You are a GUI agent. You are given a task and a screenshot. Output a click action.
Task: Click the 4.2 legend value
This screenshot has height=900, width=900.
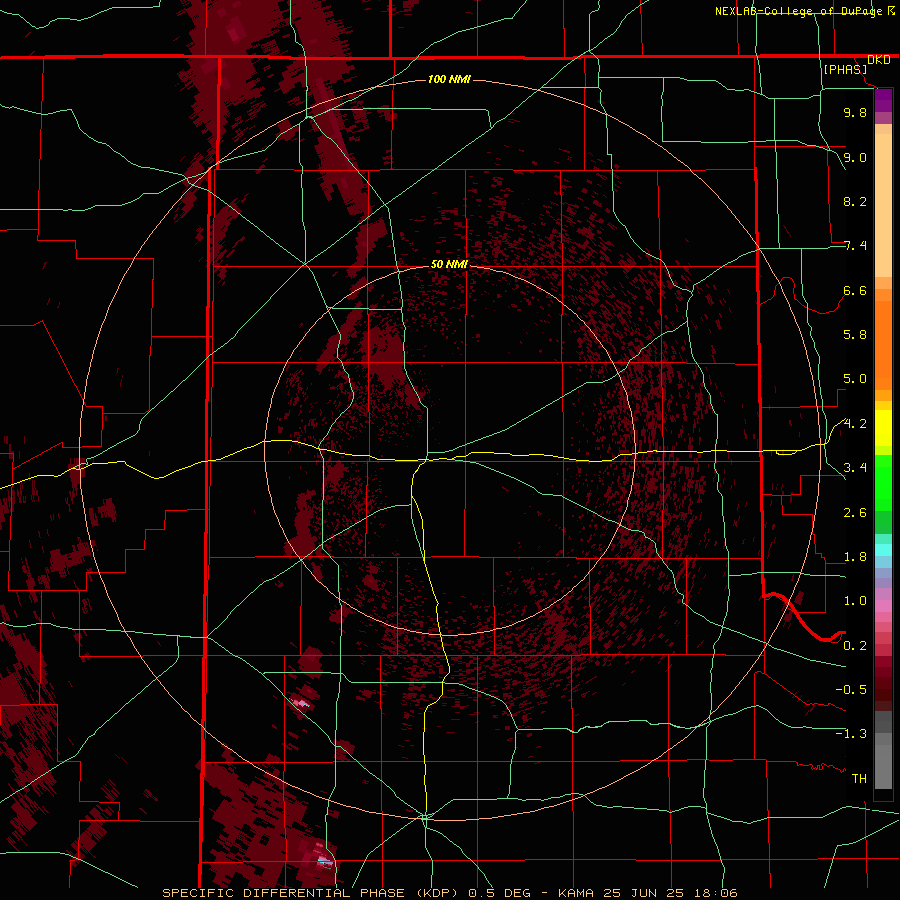click(x=855, y=424)
